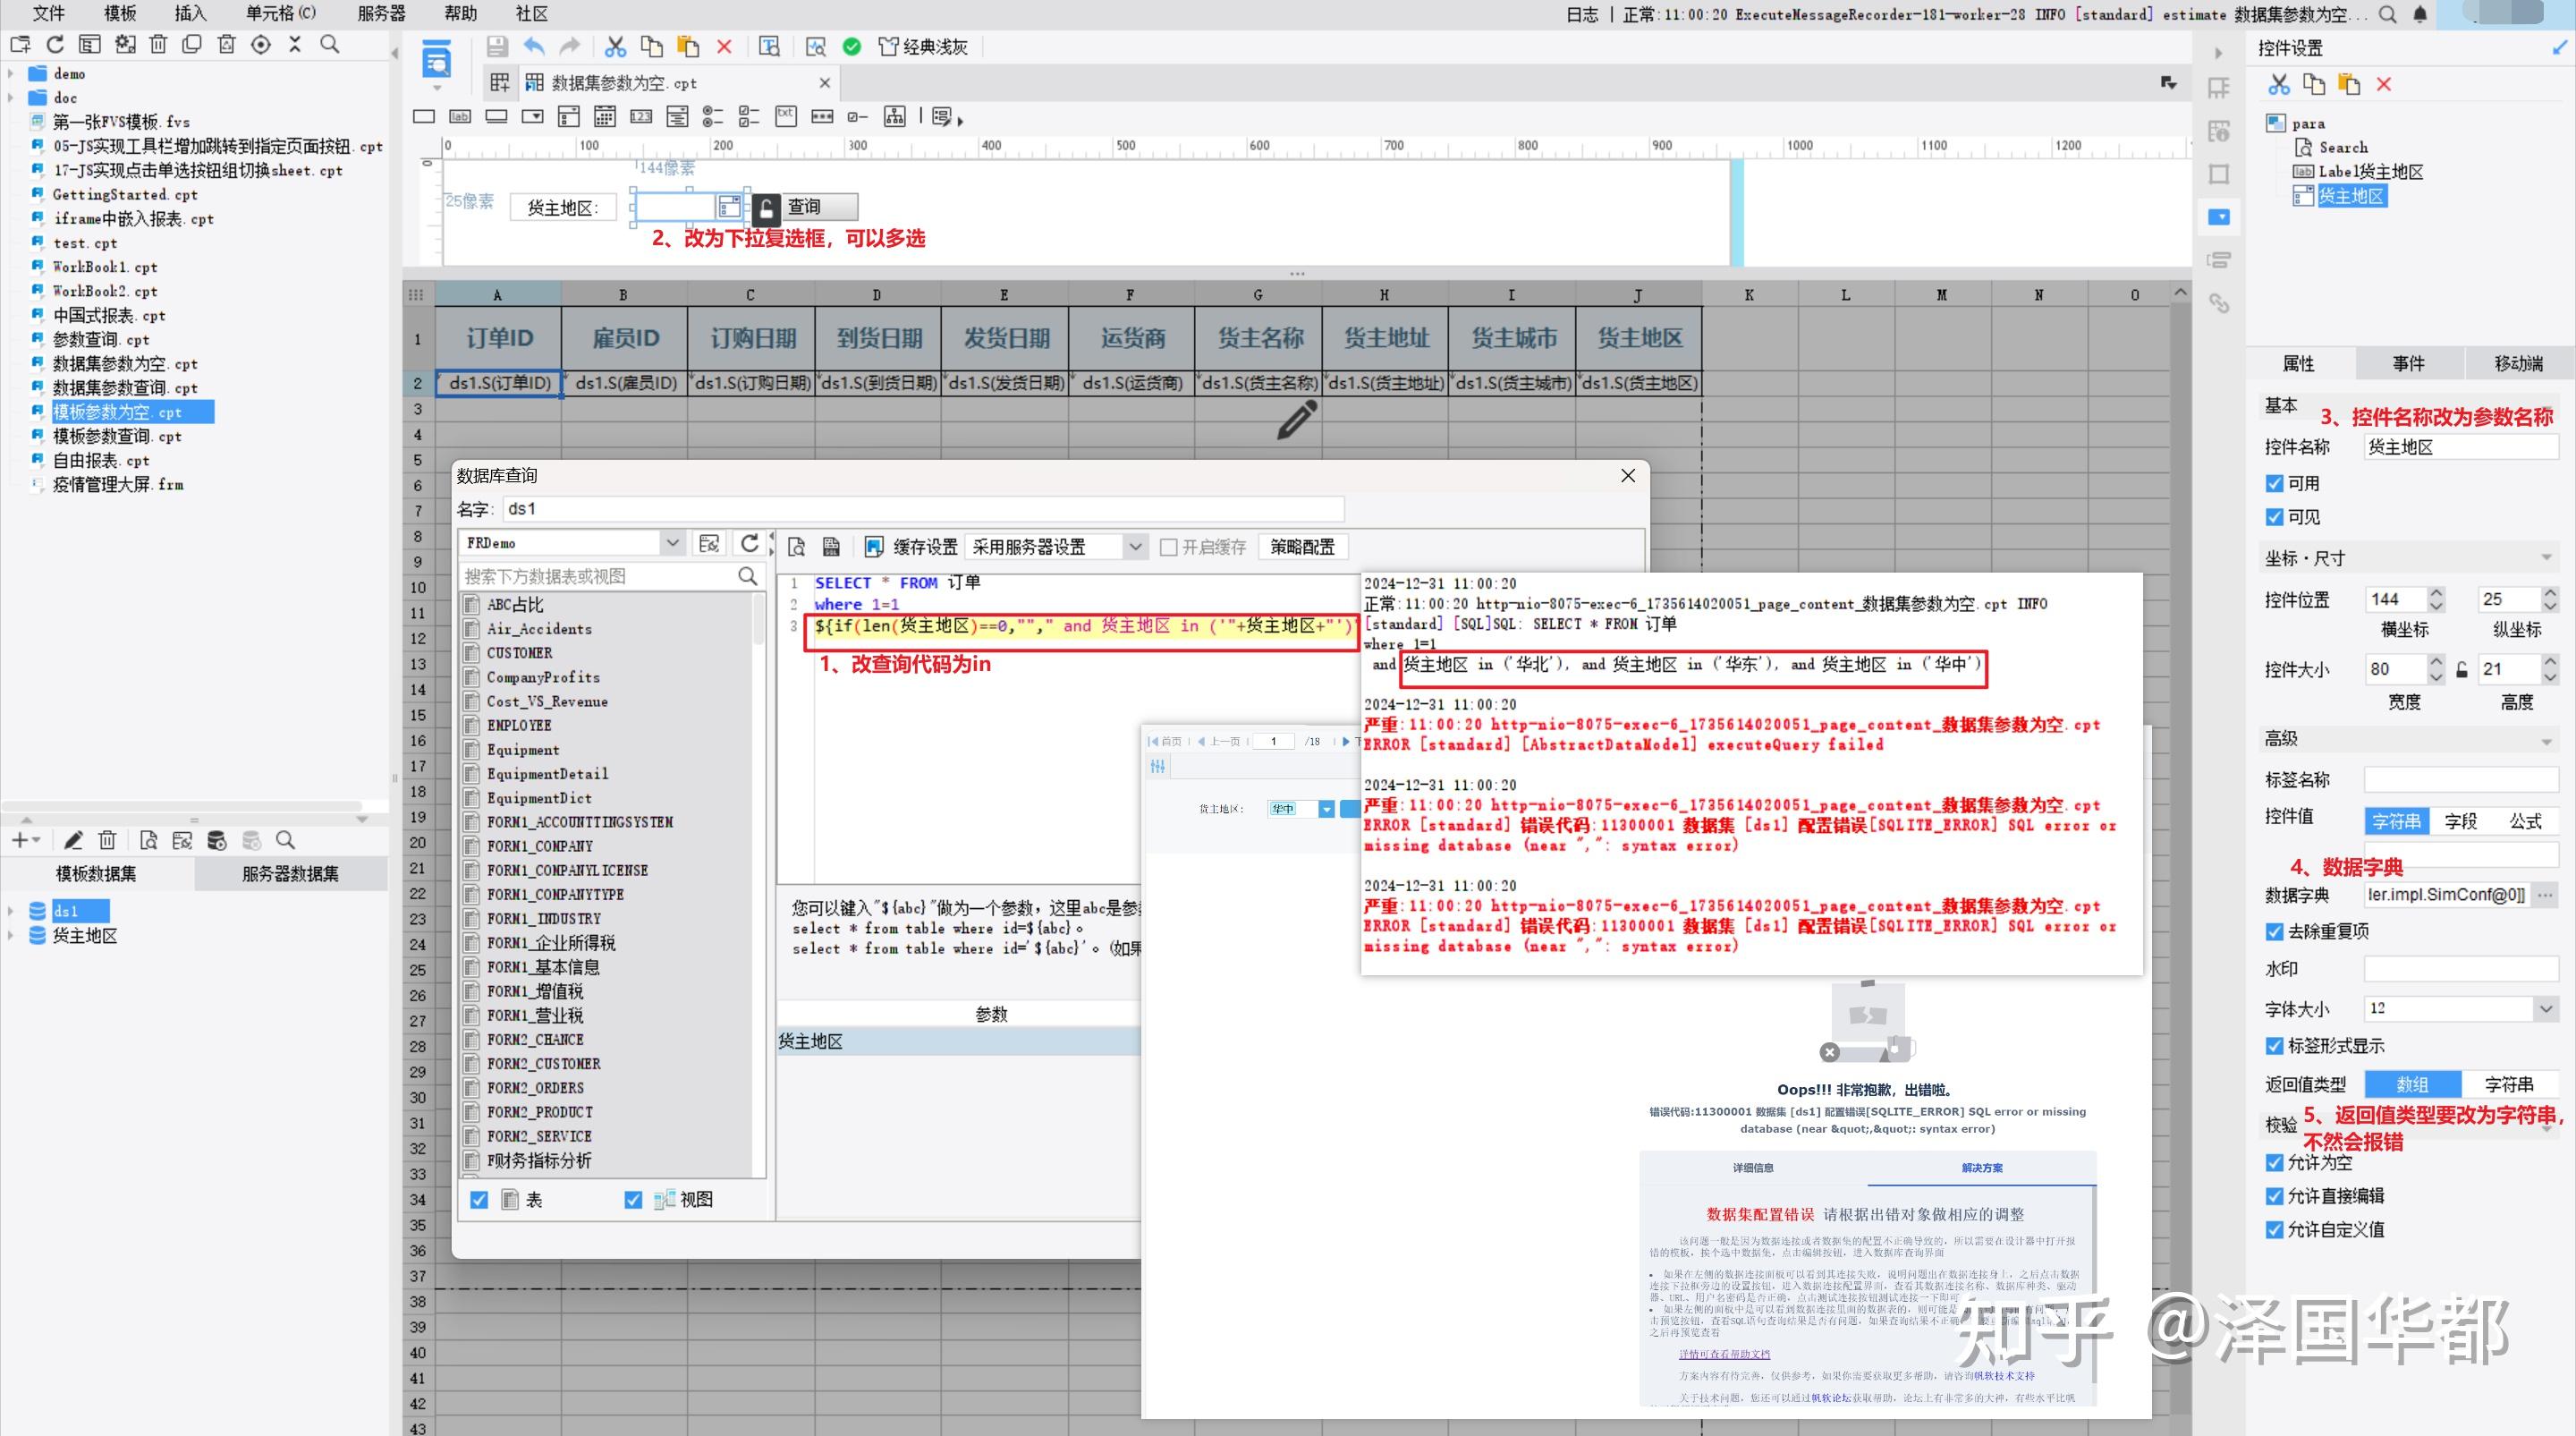2576x1436 pixels.
Task: Enable the 开启缓存 checkbox
Action: pyautogui.click(x=1168, y=547)
